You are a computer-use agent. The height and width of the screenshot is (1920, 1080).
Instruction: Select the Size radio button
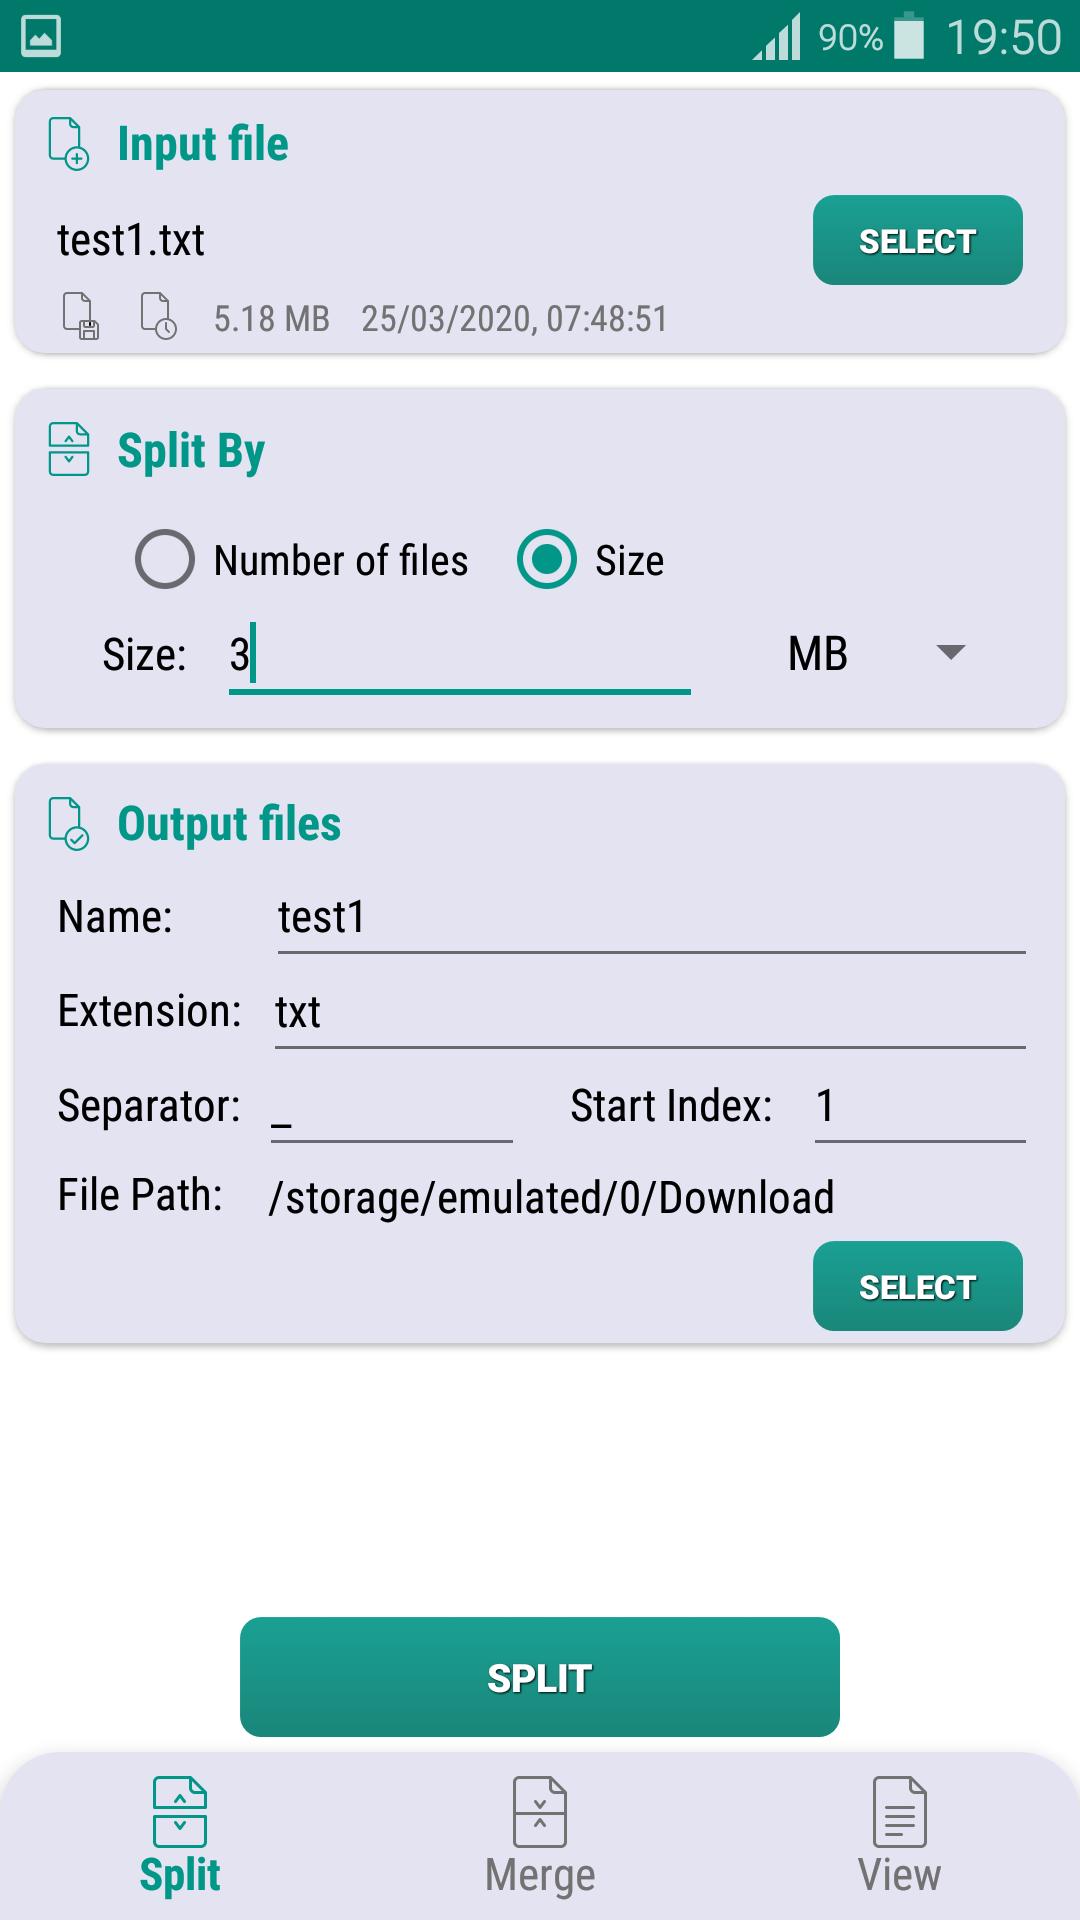[547, 559]
